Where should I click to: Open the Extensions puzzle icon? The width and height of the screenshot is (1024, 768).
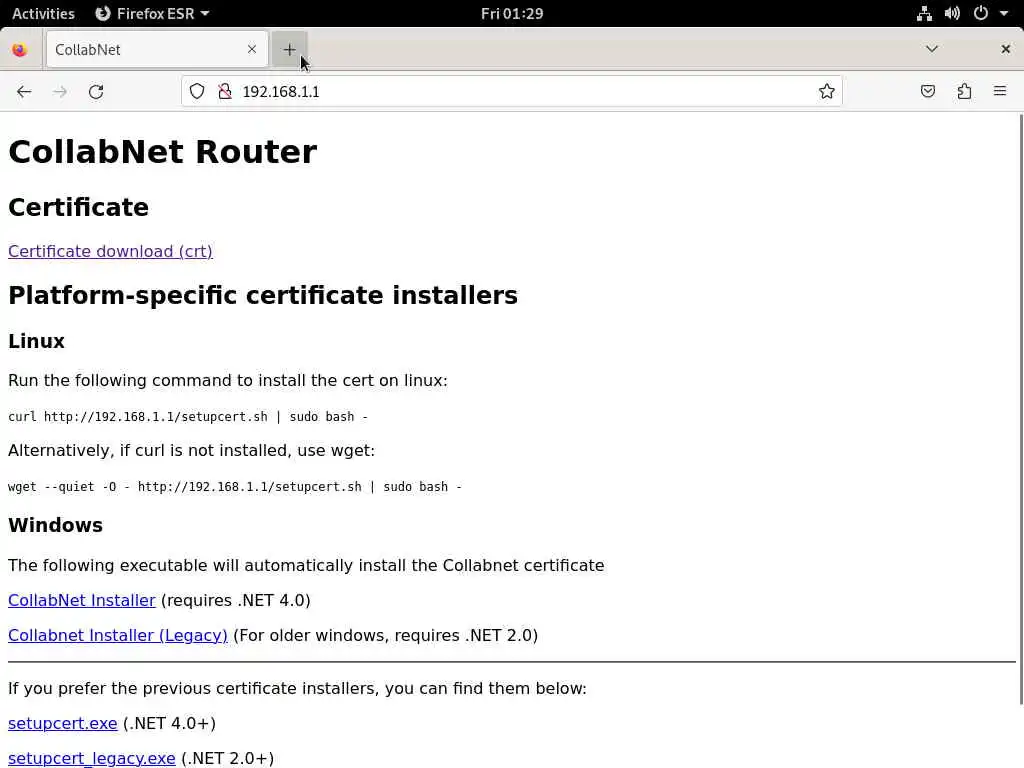pos(964,91)
